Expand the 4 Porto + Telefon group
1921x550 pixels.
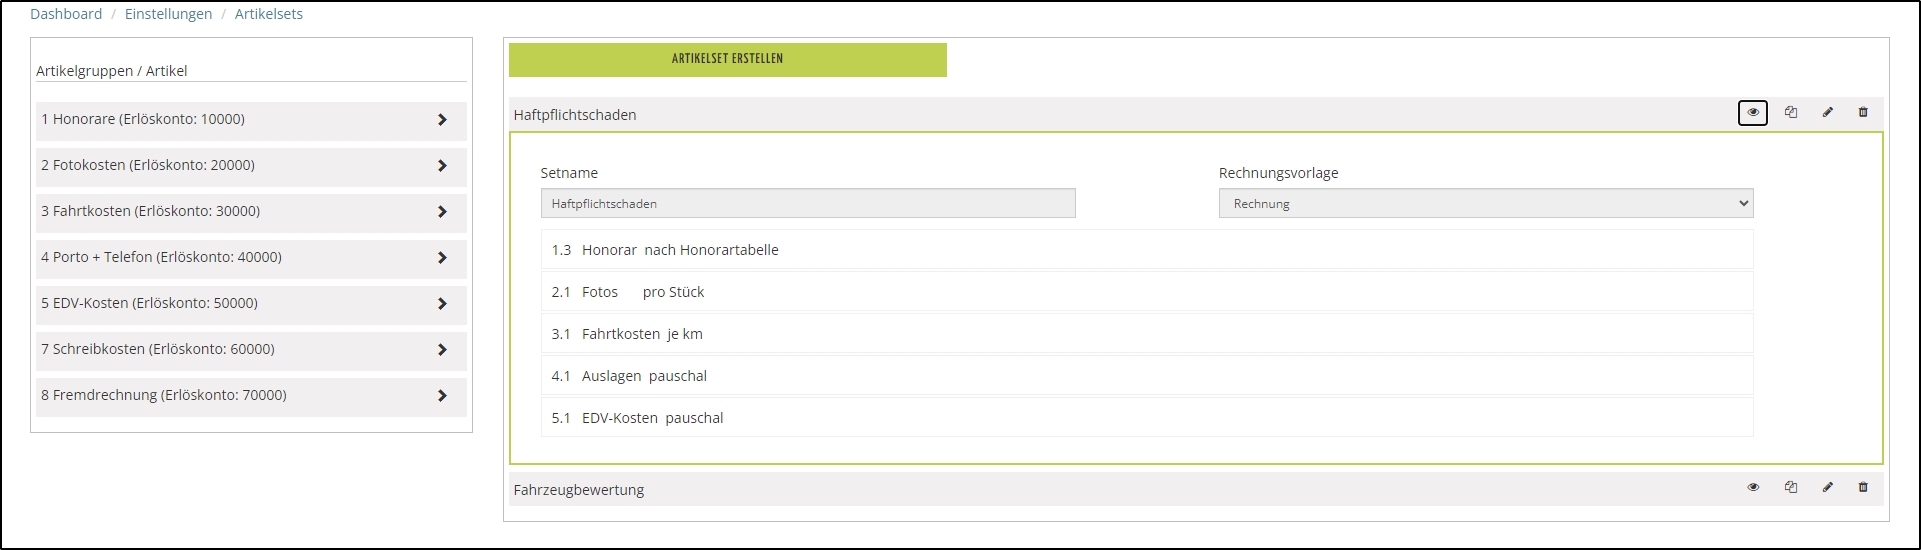(442, 258)
